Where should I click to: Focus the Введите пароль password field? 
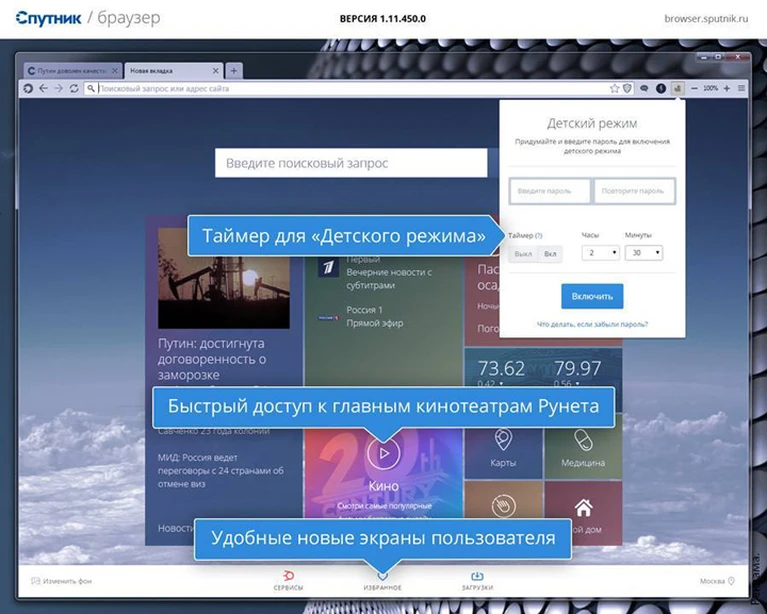tap(550, 191)
